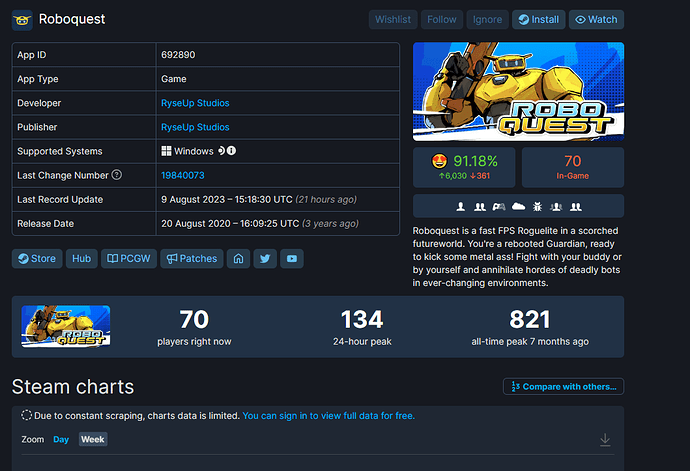Click the bug-shaped category icon
The image size is (690, 471).
point(537,206)
